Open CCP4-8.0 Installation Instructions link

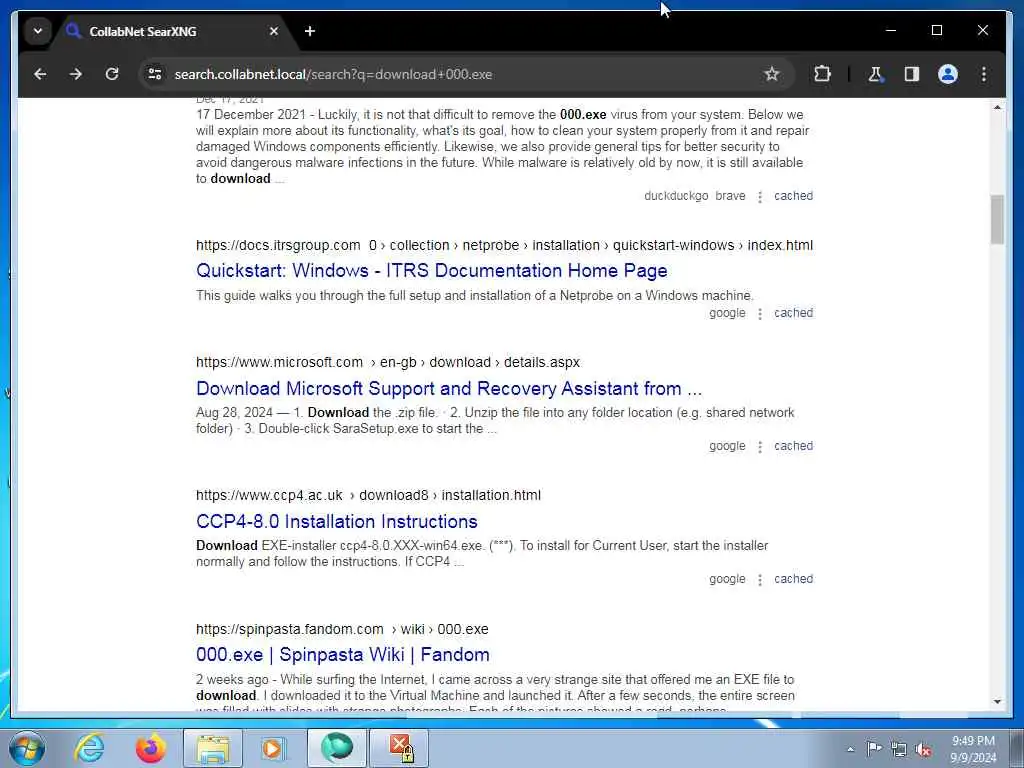[336, 521]
